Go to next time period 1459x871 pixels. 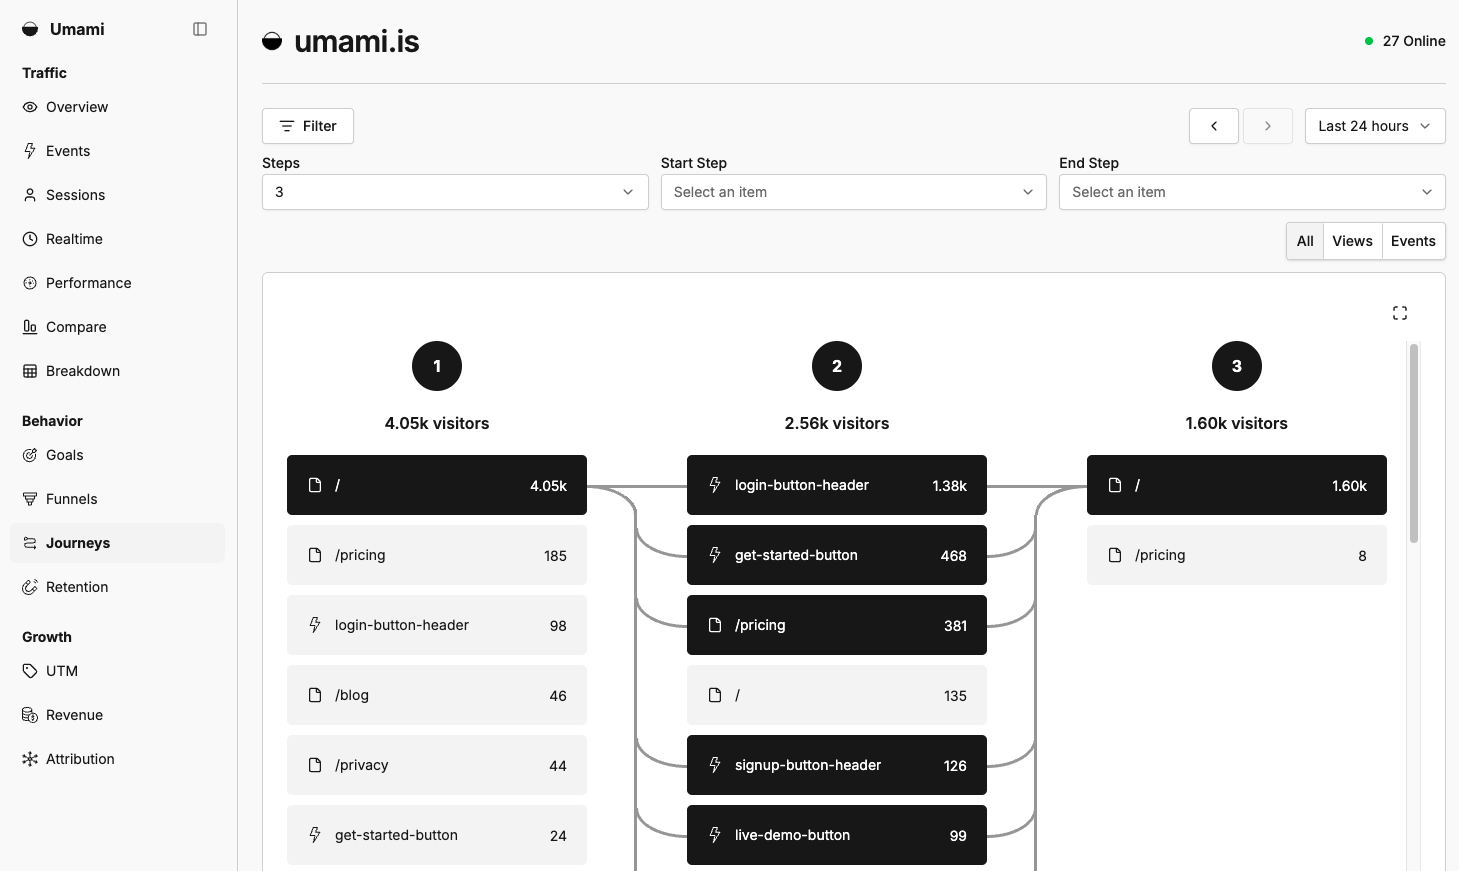point(1268,126)
